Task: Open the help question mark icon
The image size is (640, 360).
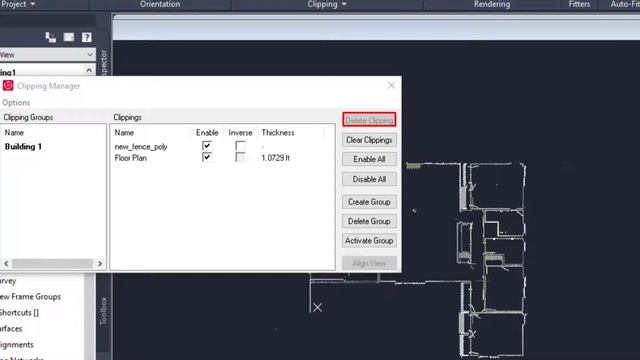Action: point(87,38)
